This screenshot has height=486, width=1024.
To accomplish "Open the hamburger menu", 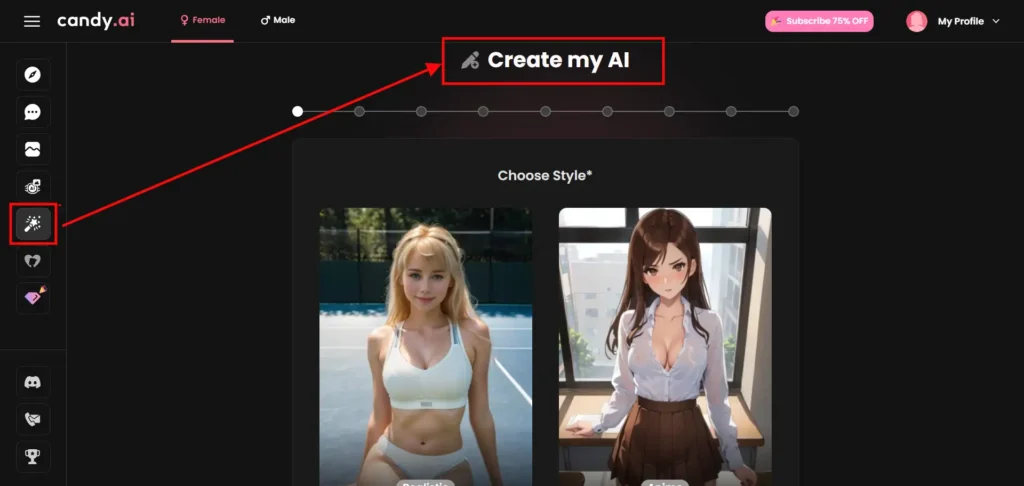I will (x=32, y=22).
